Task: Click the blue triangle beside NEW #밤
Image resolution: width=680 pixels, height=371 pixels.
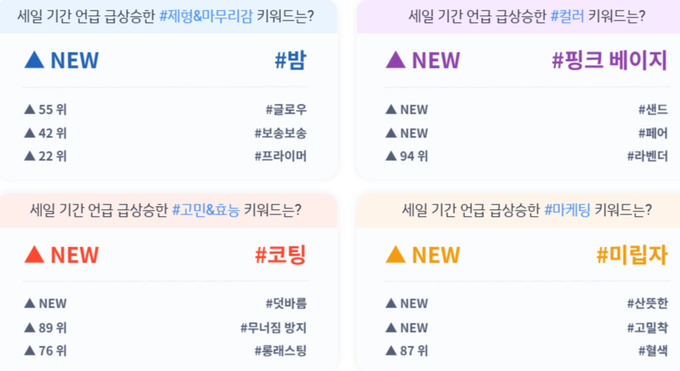Action: (x=34, y=60)
